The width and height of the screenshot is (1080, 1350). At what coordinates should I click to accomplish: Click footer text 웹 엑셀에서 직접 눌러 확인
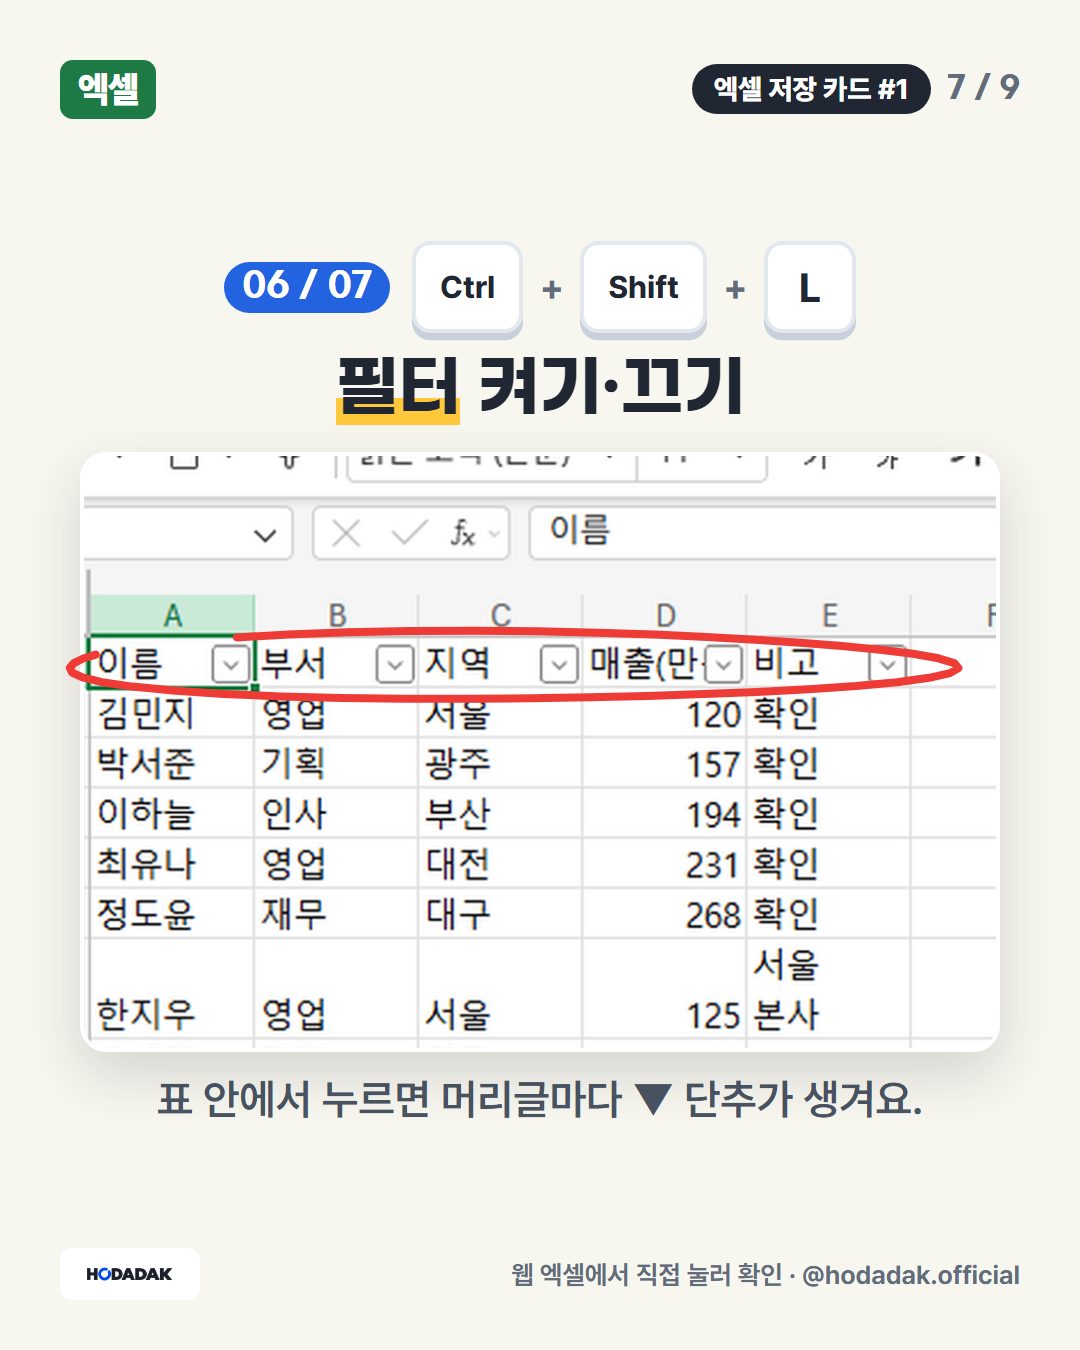tap(647, 1275)
